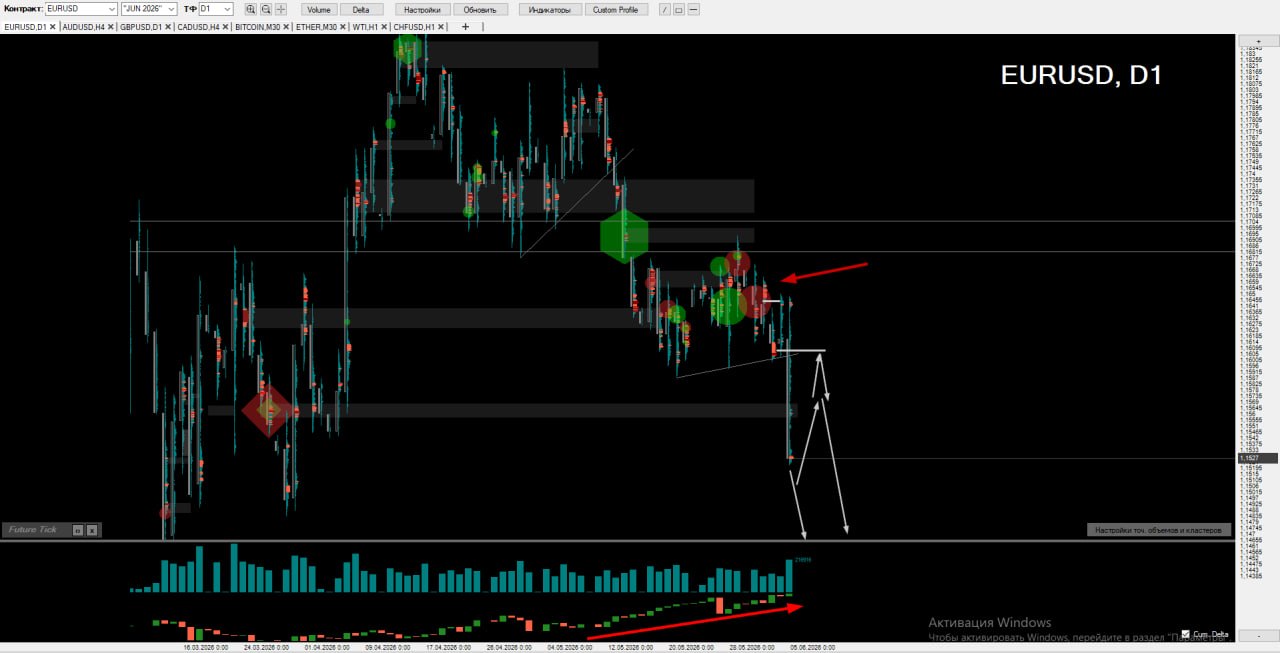Viewport: 1280px width, 653px height.
Task: Switch to the AUDUSD,H4 tab
Action: coord(84,27)
